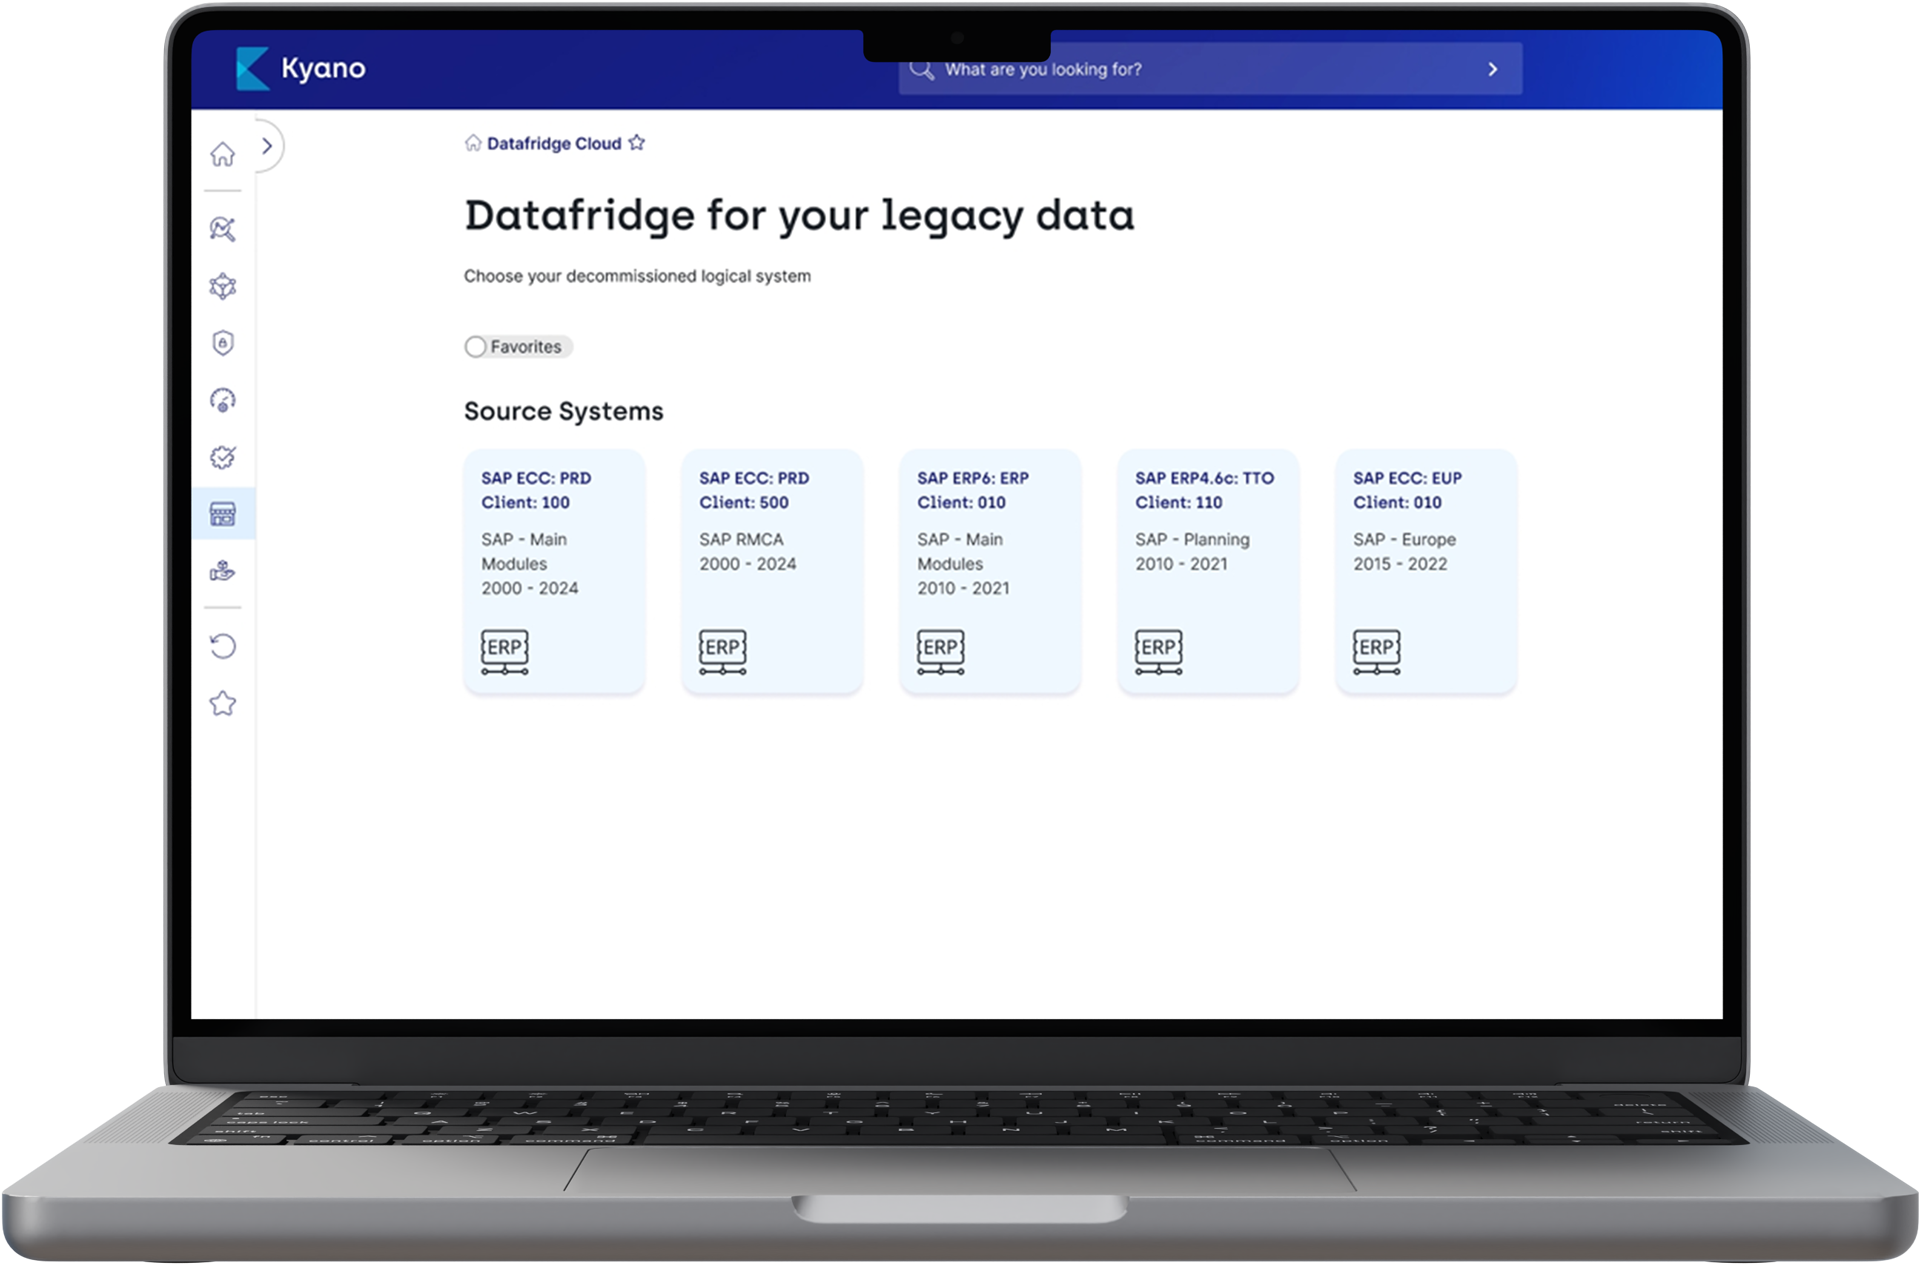Click the cube network sidebar icon
Screen dimensions: 1920x1264
click(x=222, y=286)
